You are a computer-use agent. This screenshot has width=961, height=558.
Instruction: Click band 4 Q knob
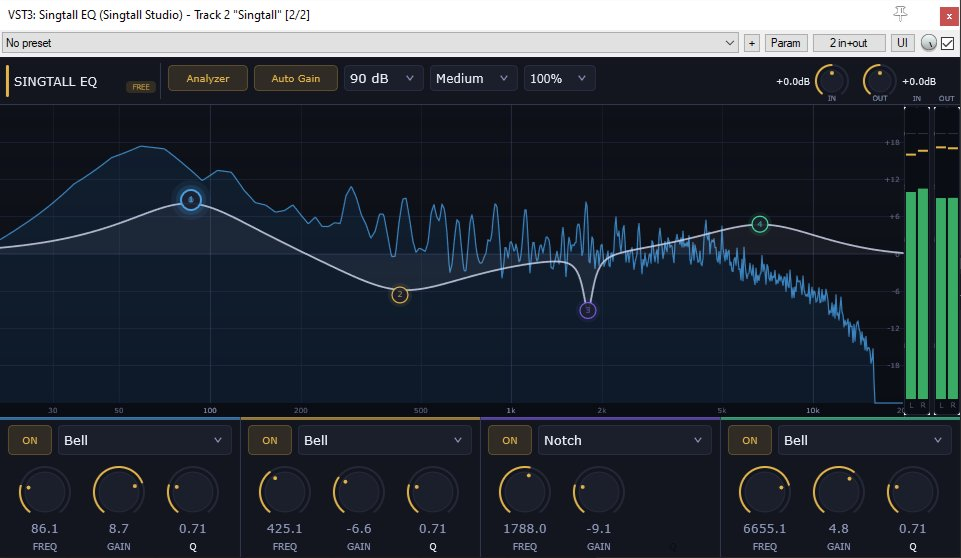point(913,492)
